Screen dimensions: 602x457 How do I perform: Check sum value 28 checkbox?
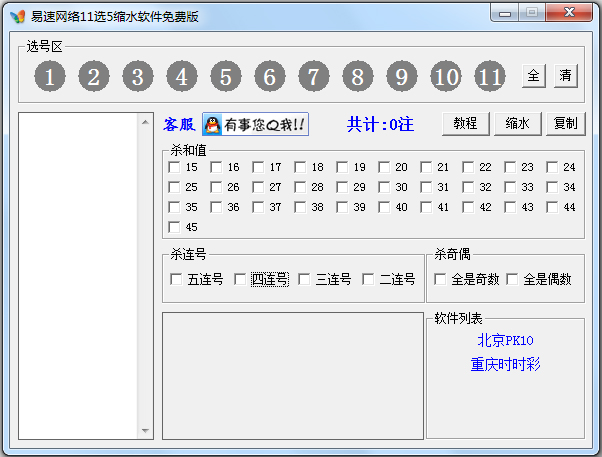(x=300, y=187)
